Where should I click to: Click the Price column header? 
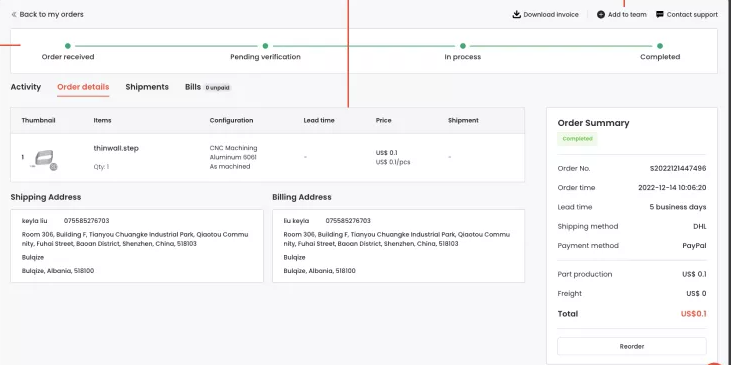click(x=384, y=120)
